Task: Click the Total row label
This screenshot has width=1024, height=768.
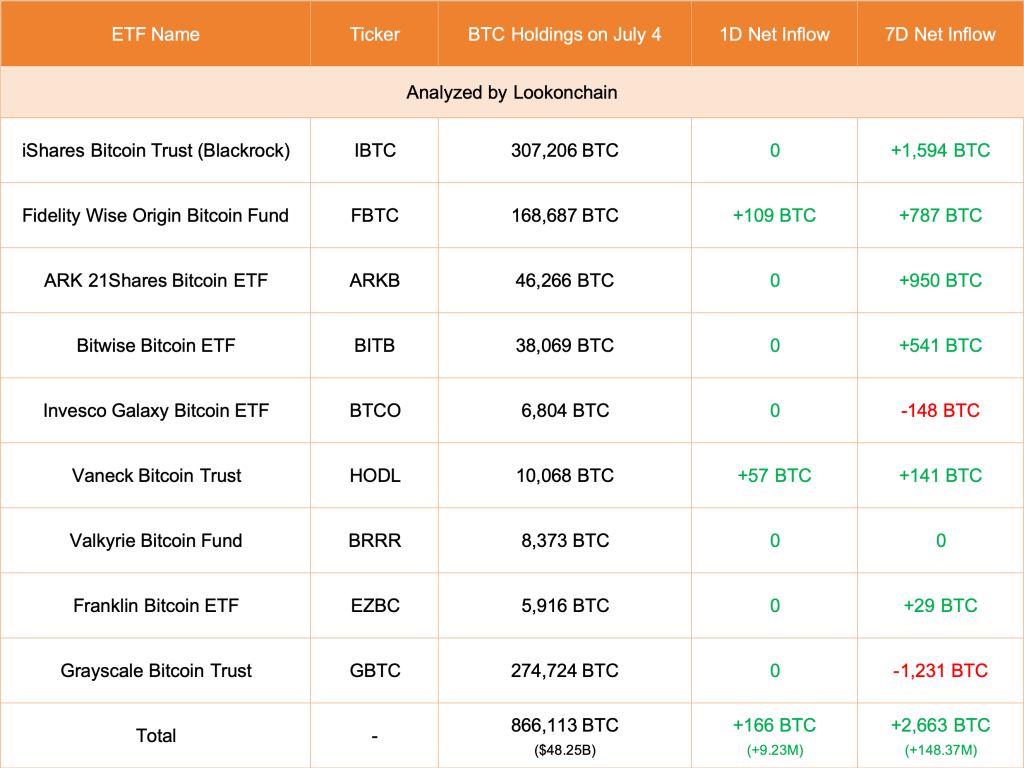Action: point(156,736)
